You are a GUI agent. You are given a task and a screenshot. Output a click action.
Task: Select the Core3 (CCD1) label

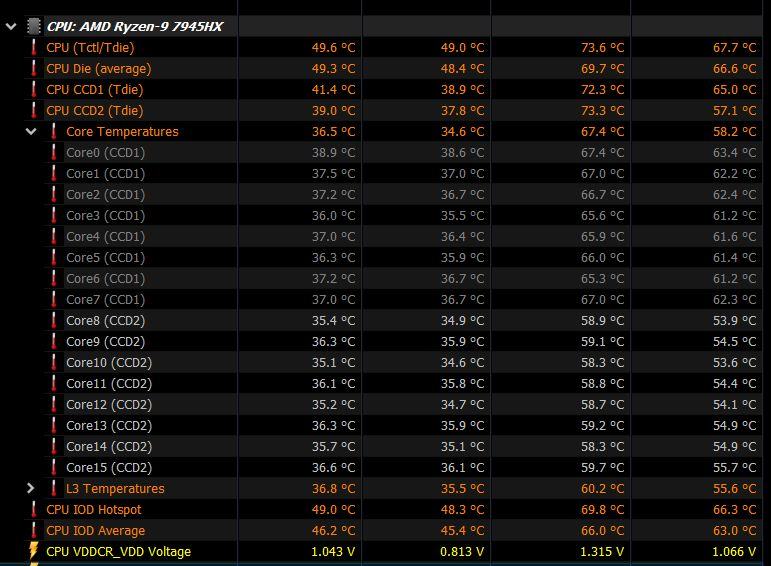[106, 215]
